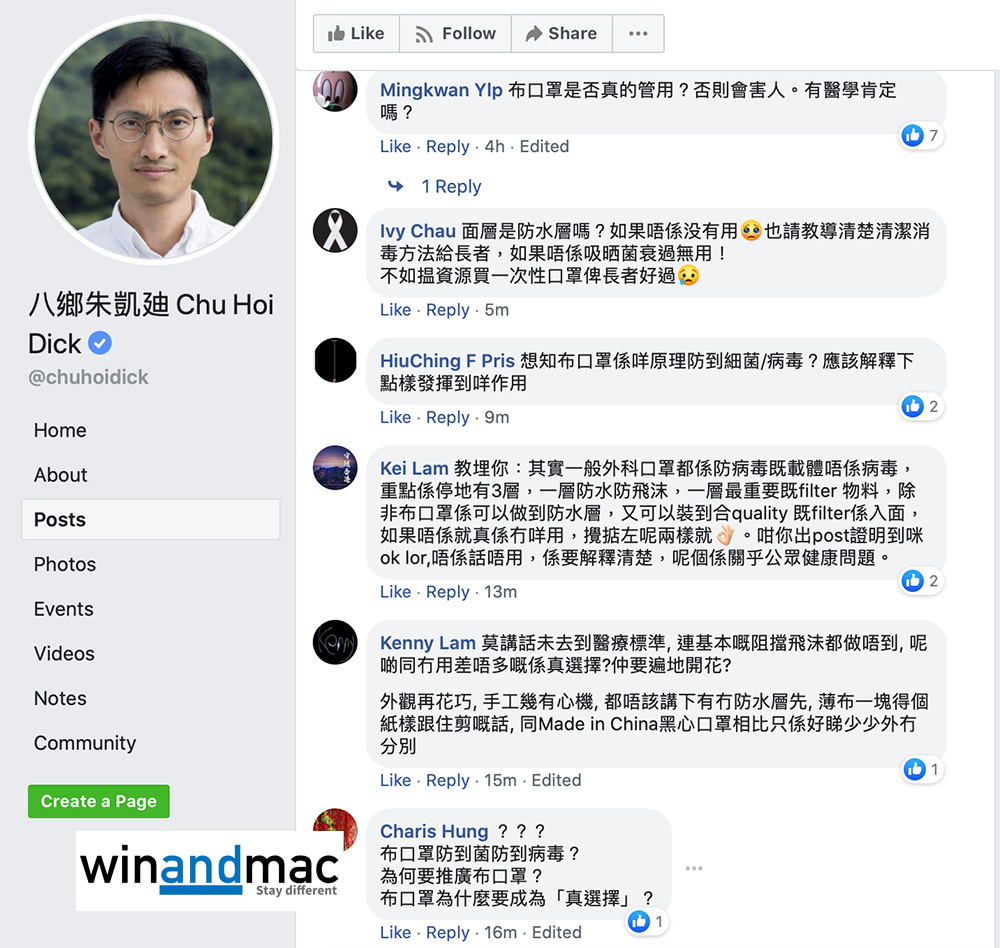Share this page via Share button
This screenshot has width=1000, height=948.
click(x=561, y=33)
